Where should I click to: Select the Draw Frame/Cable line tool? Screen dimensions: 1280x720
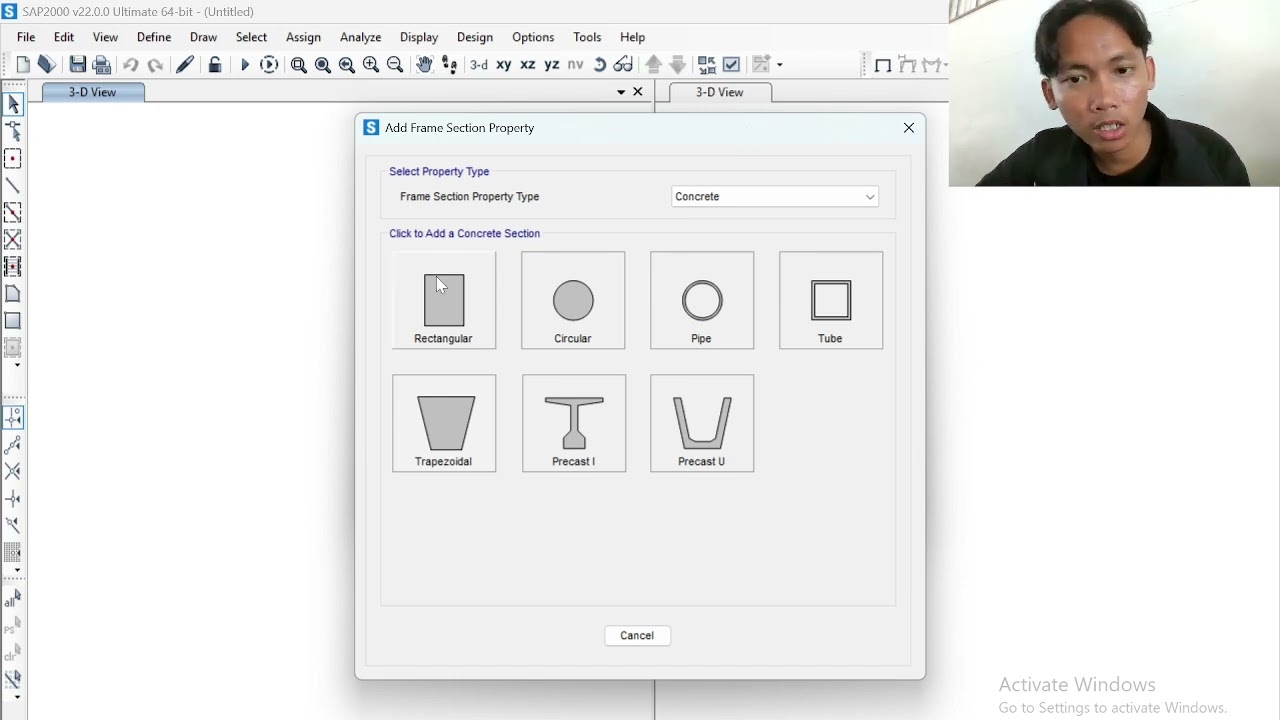(x=13, y=185)
